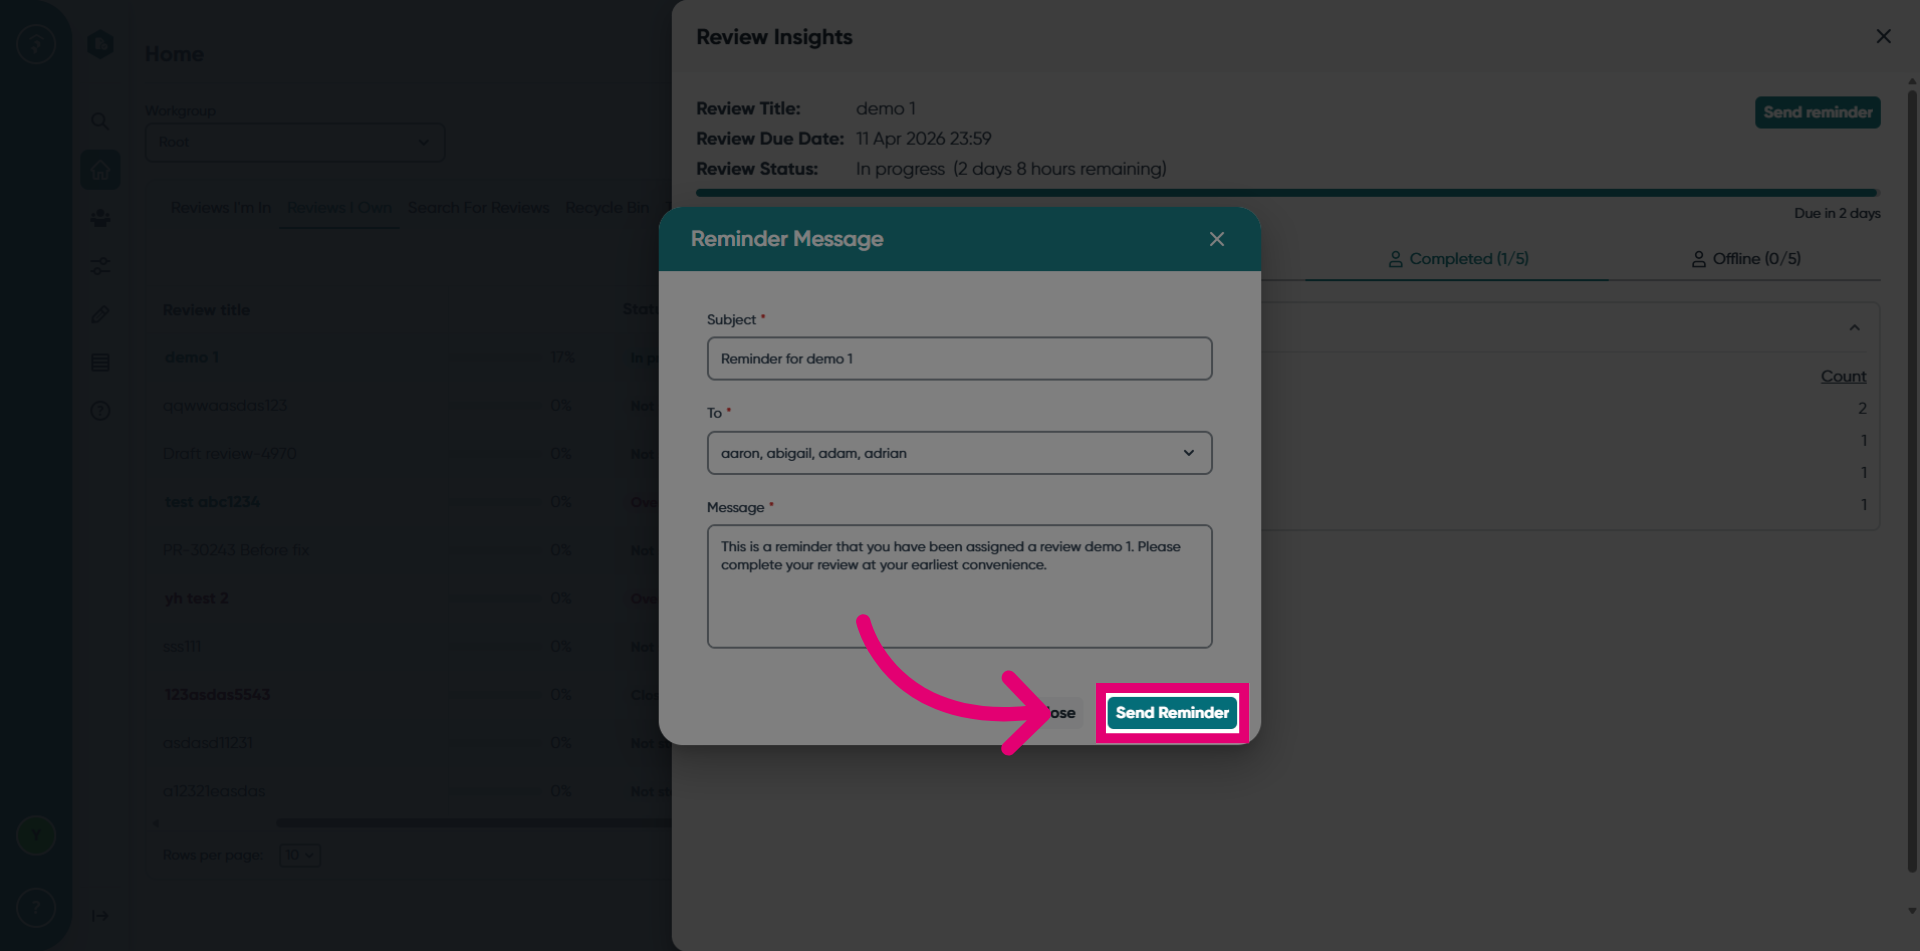Open the yh test 2 review row
The height and width of the screenshot is (951, 1920).
click(196, 598)
